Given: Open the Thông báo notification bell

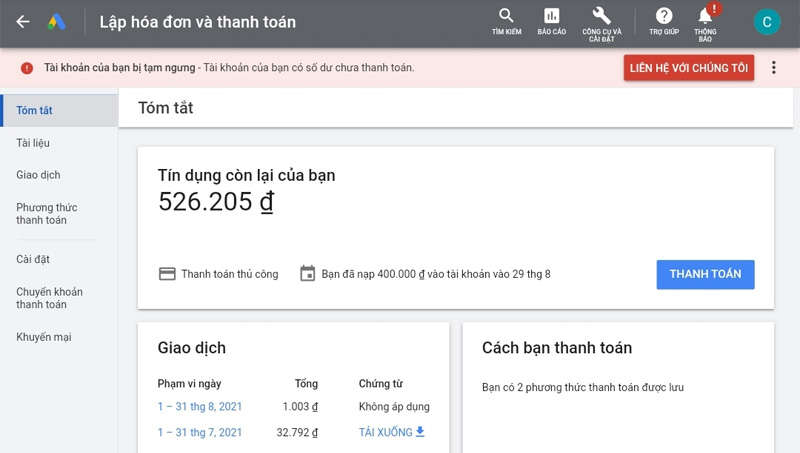Looking at the screenshot, I should [706, 17].
